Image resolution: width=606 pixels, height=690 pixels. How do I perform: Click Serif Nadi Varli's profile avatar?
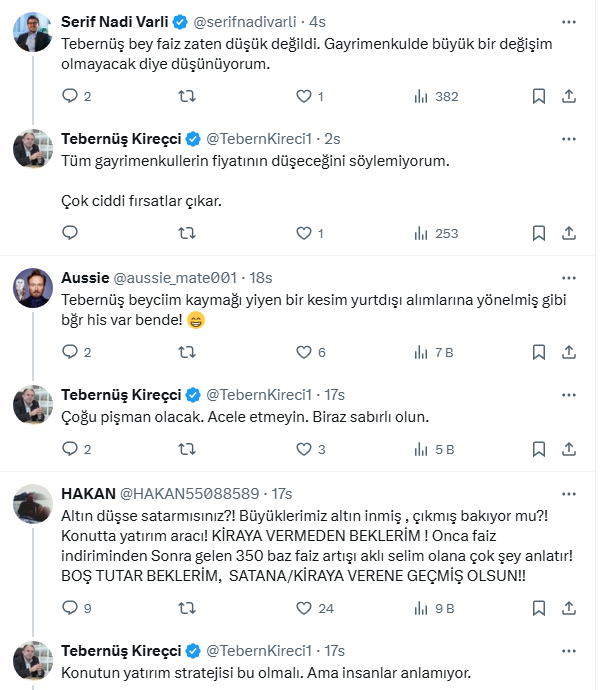tap(33, 33)
